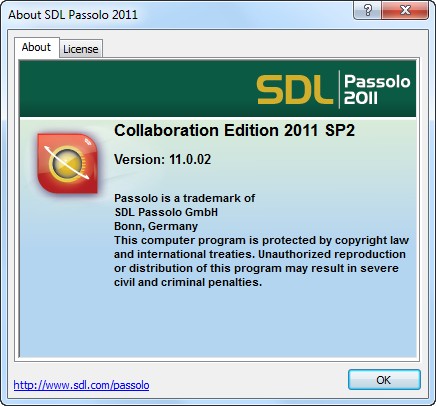
Task: Switch to the License tab
Action: pyautogui.click(x=81, y=49)
